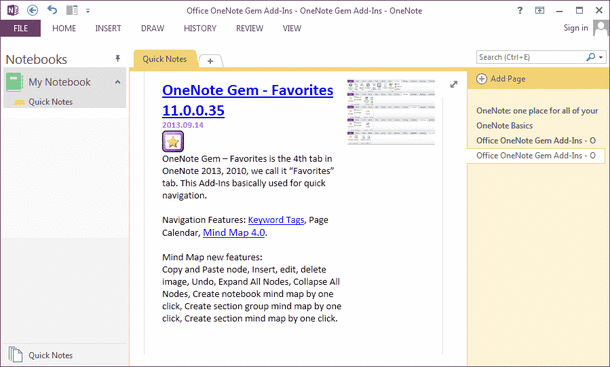The width and height of the screenshot is (610, 367).
Task: Expand page to full view with arrows icon
Action: click(x=454, y=84)
